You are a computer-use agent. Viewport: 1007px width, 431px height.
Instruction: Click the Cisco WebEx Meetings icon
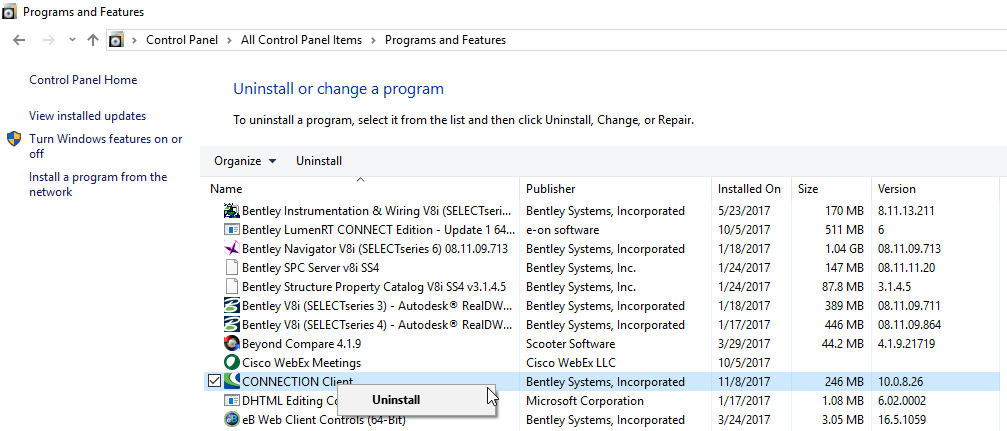pos(231,362)
